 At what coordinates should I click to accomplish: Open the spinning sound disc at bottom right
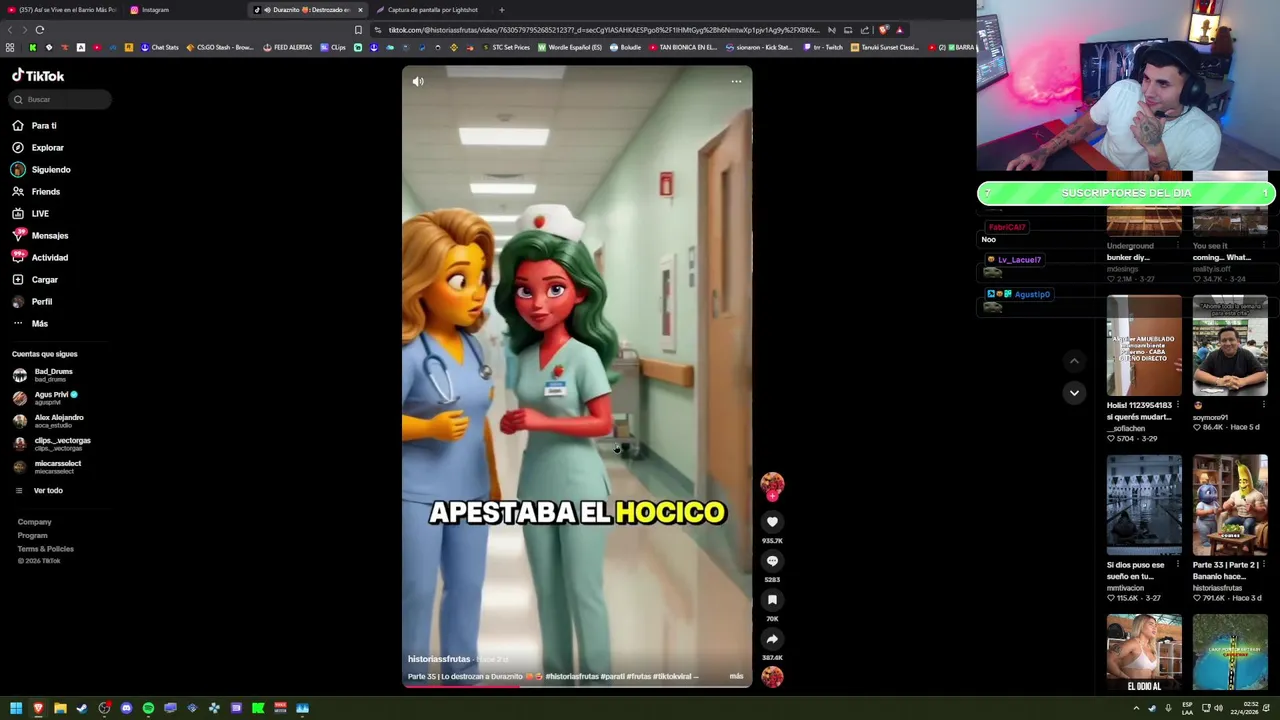pyautogui.click(x=772, y=677)
